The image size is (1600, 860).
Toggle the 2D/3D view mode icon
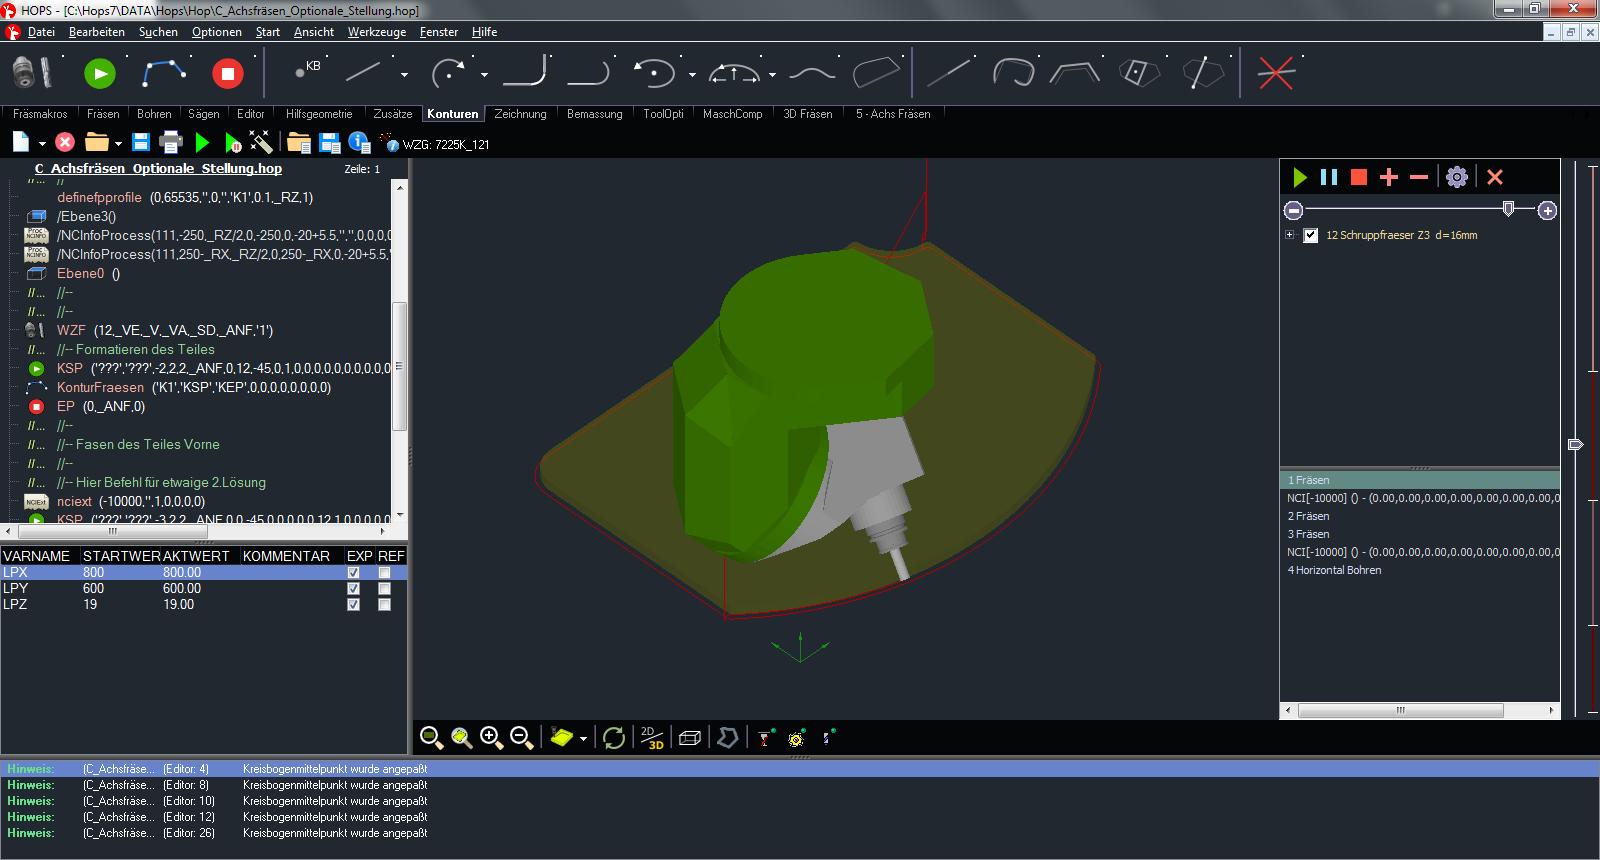pyautogui.click(x=652, y=738)
